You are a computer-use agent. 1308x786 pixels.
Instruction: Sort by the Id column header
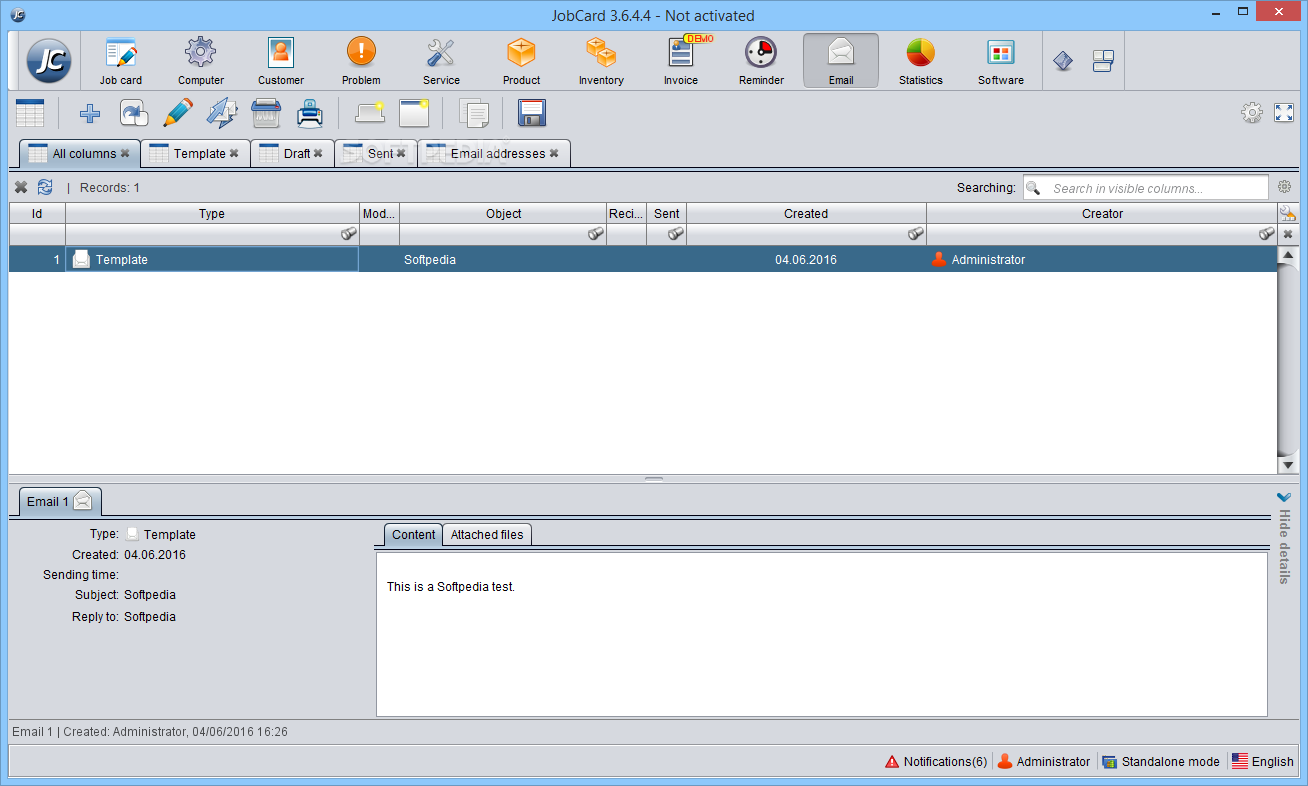click(x=37, y=213)
